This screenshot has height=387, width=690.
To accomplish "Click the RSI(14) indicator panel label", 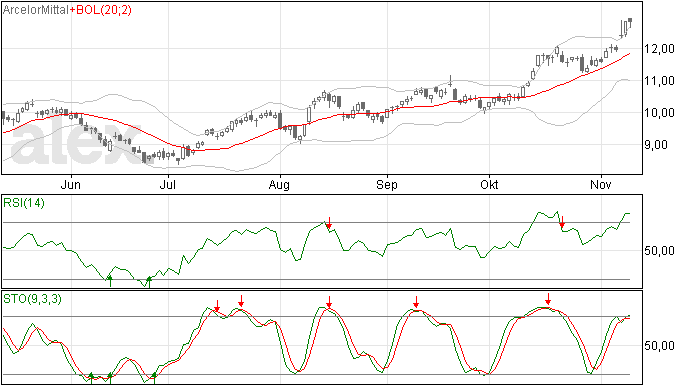I will coord(24,203).
